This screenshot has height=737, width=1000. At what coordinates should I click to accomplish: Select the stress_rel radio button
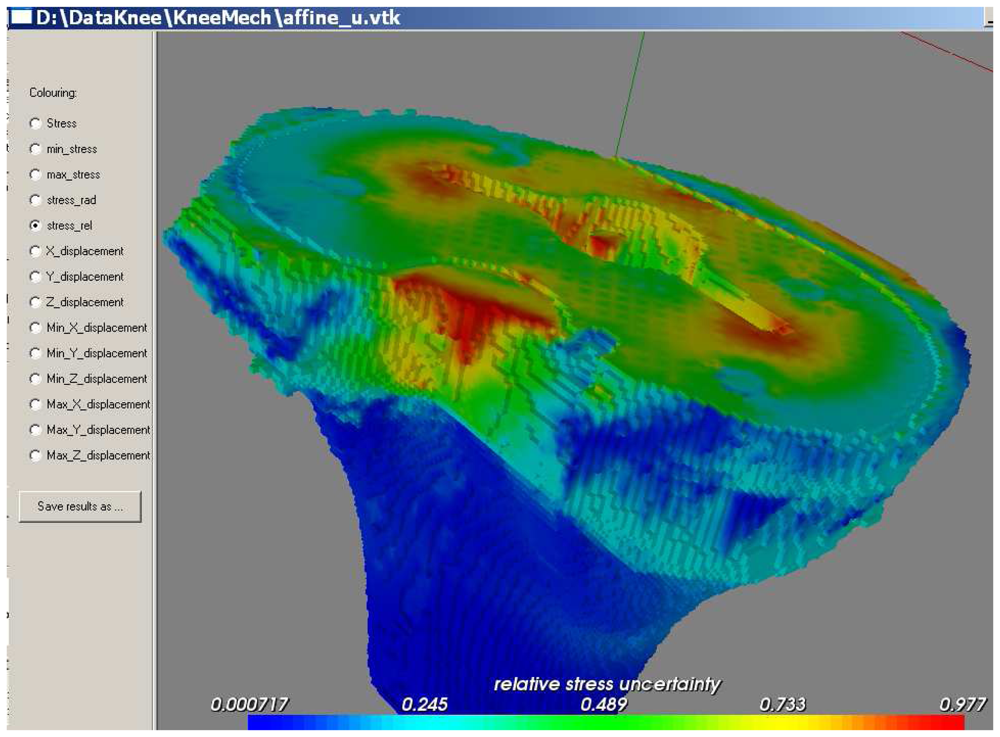click(x=37, y=226)
